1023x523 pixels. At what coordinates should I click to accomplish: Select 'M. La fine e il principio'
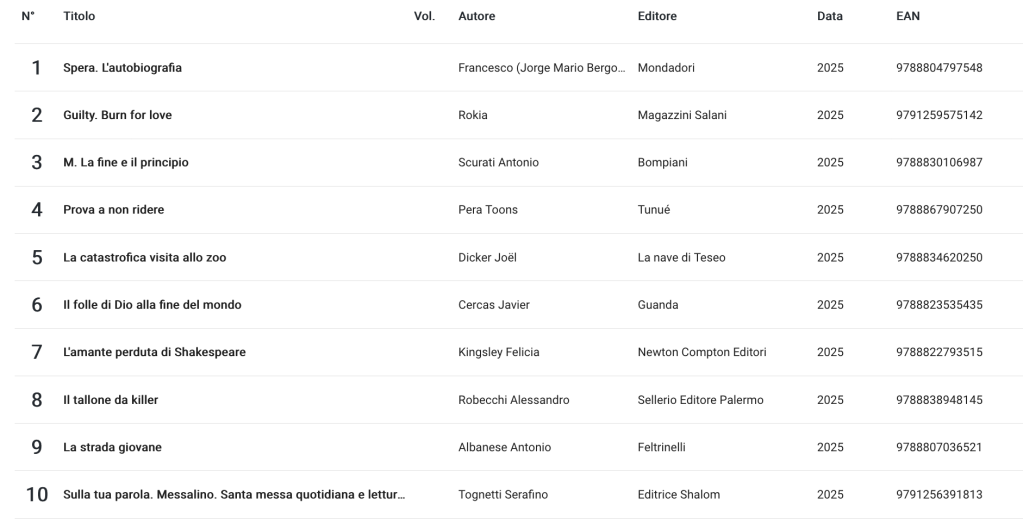tap(125, 163)
